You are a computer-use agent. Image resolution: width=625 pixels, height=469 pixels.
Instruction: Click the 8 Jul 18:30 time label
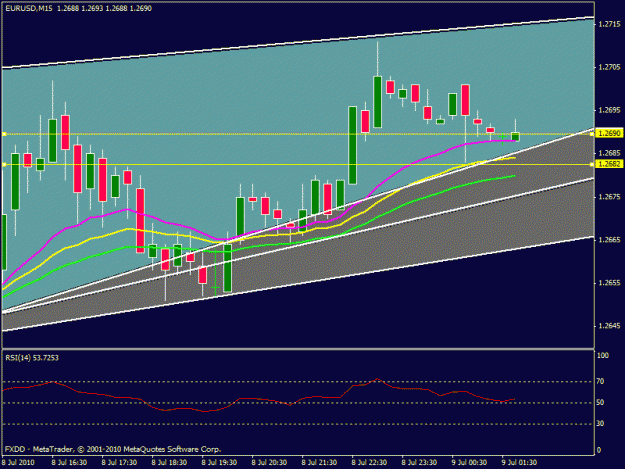169,463
